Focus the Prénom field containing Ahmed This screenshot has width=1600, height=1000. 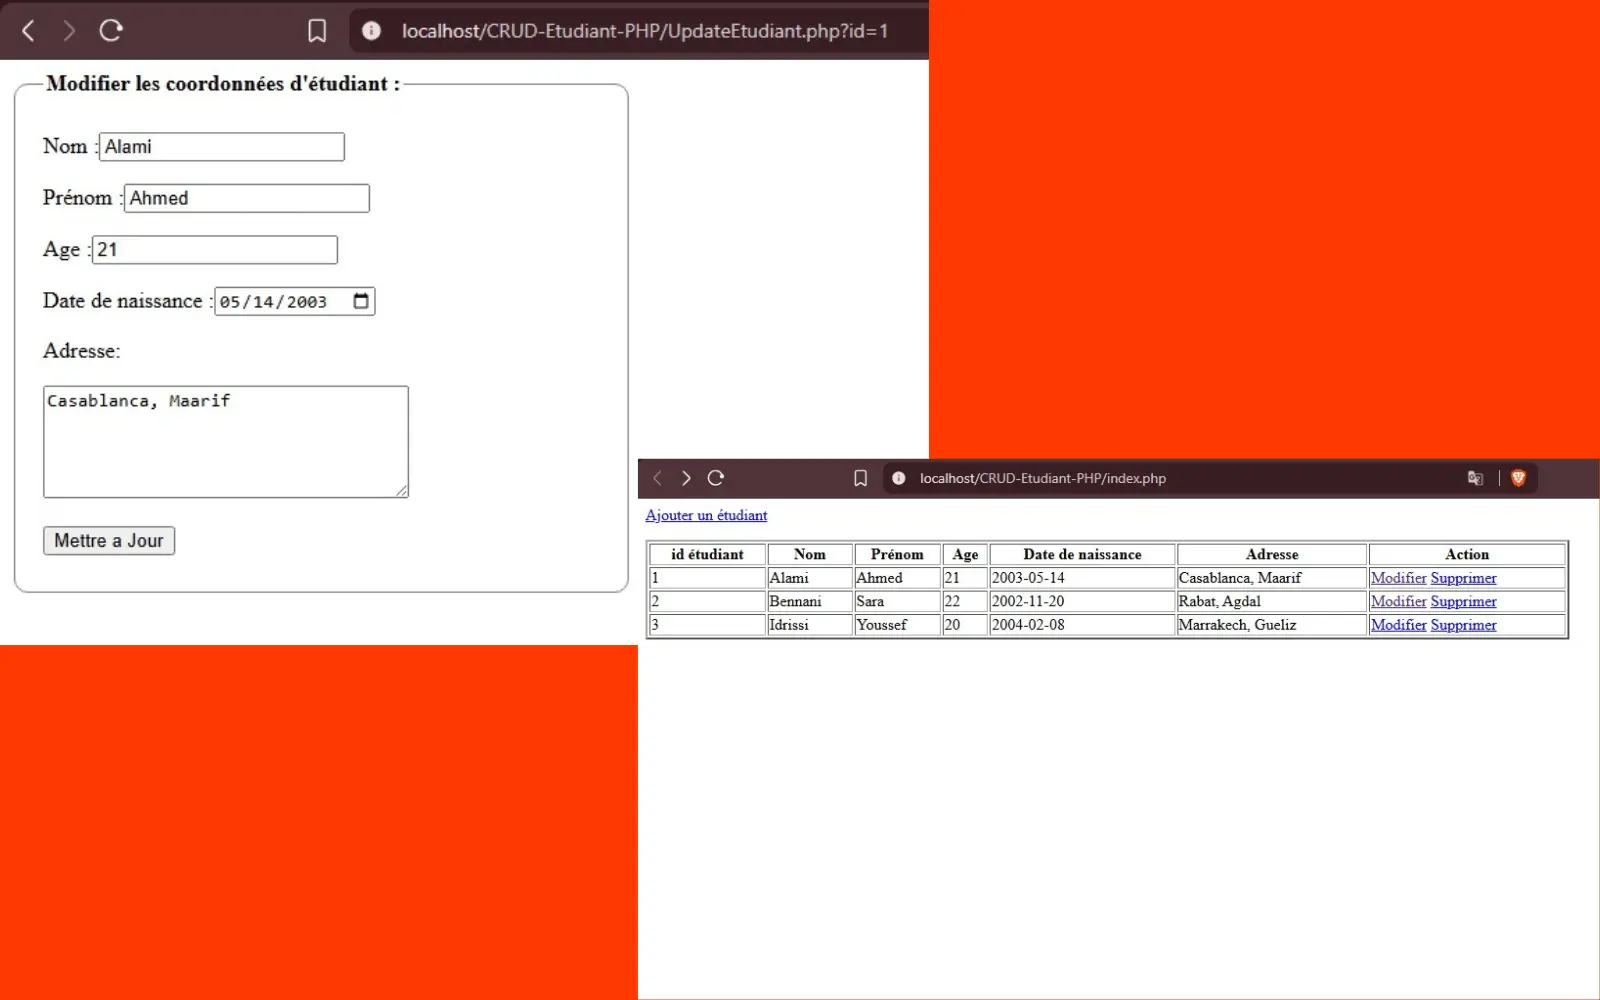(247, 198)
